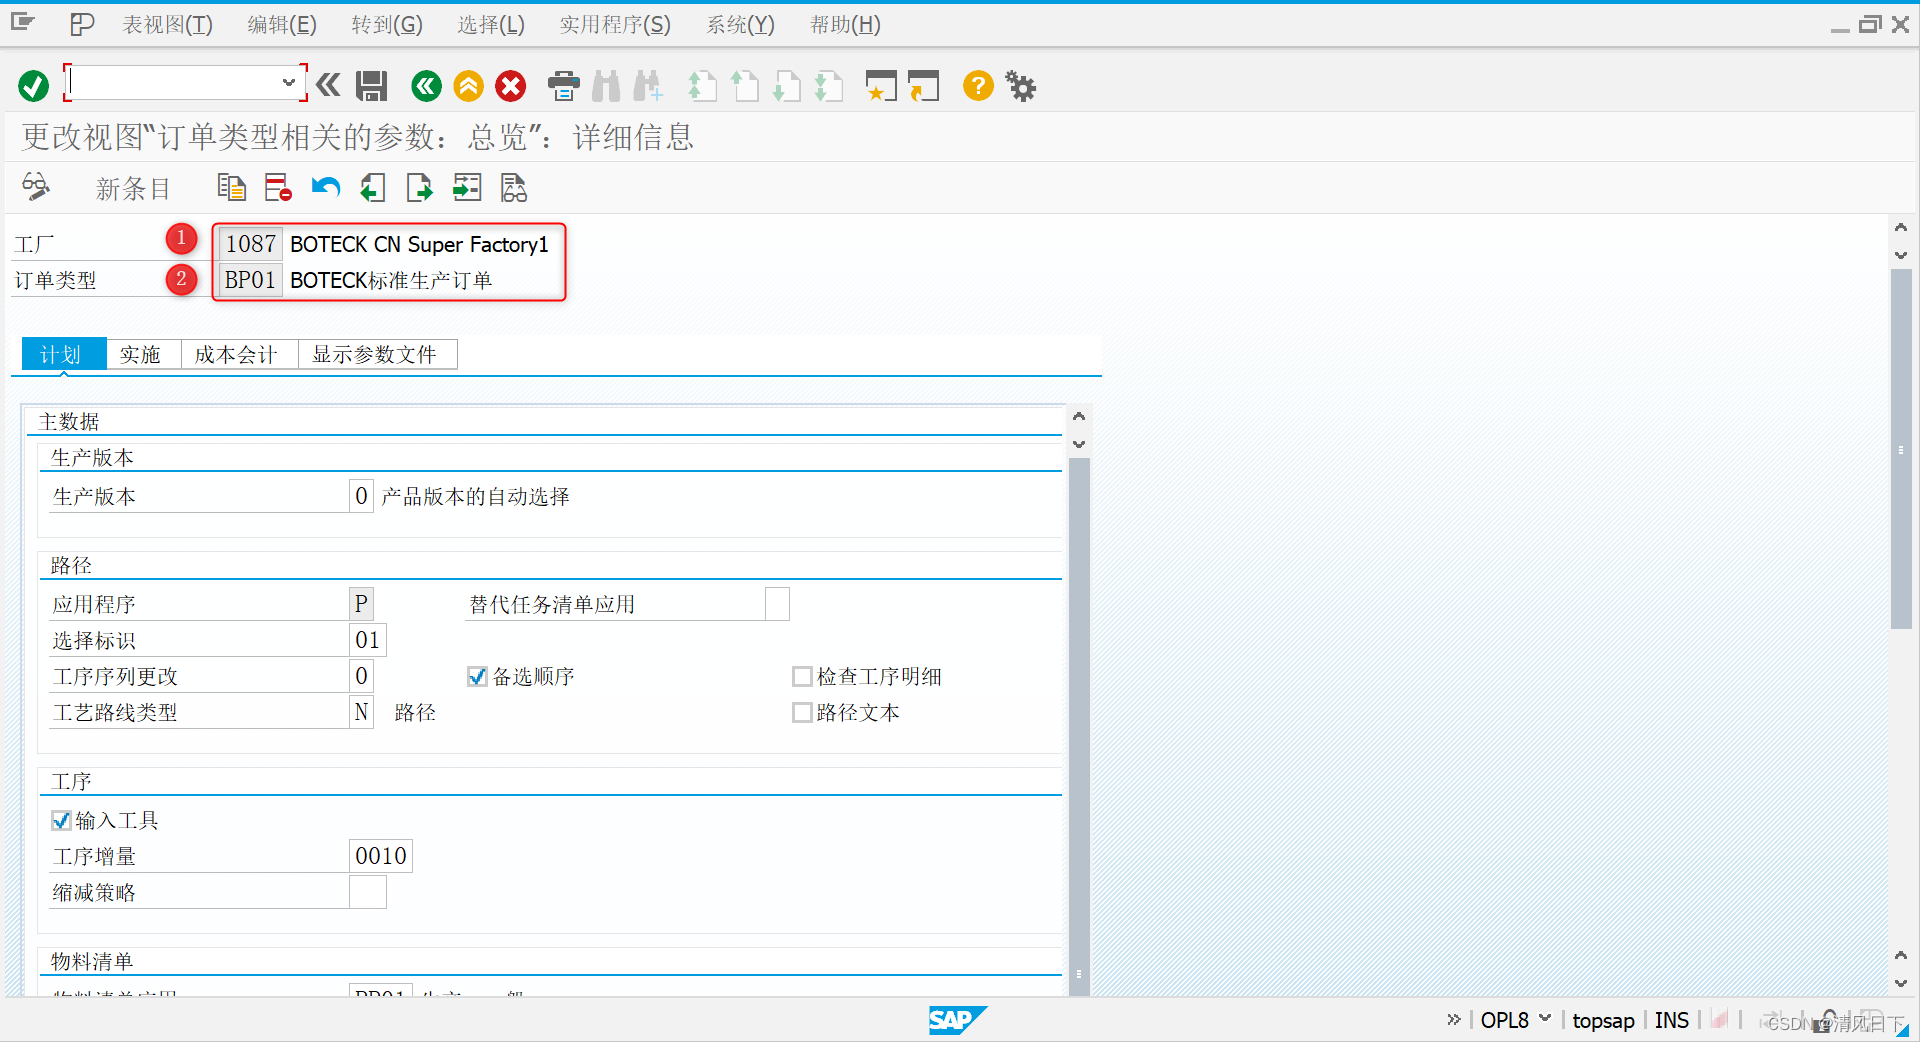Open the 转到(G) menu
The image size is (1920, 1042).
(387, 25)
